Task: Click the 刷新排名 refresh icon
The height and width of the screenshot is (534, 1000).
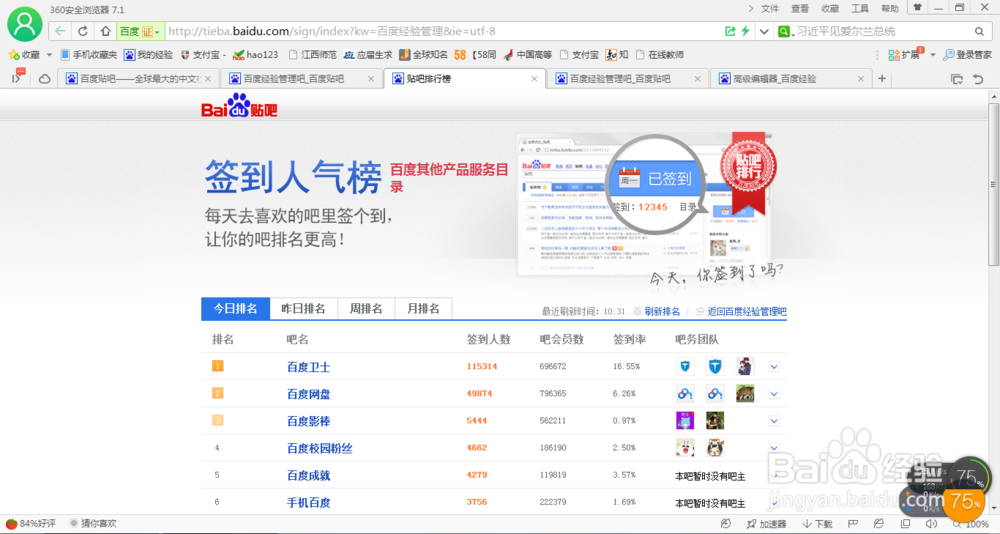Action: [637, 311]
